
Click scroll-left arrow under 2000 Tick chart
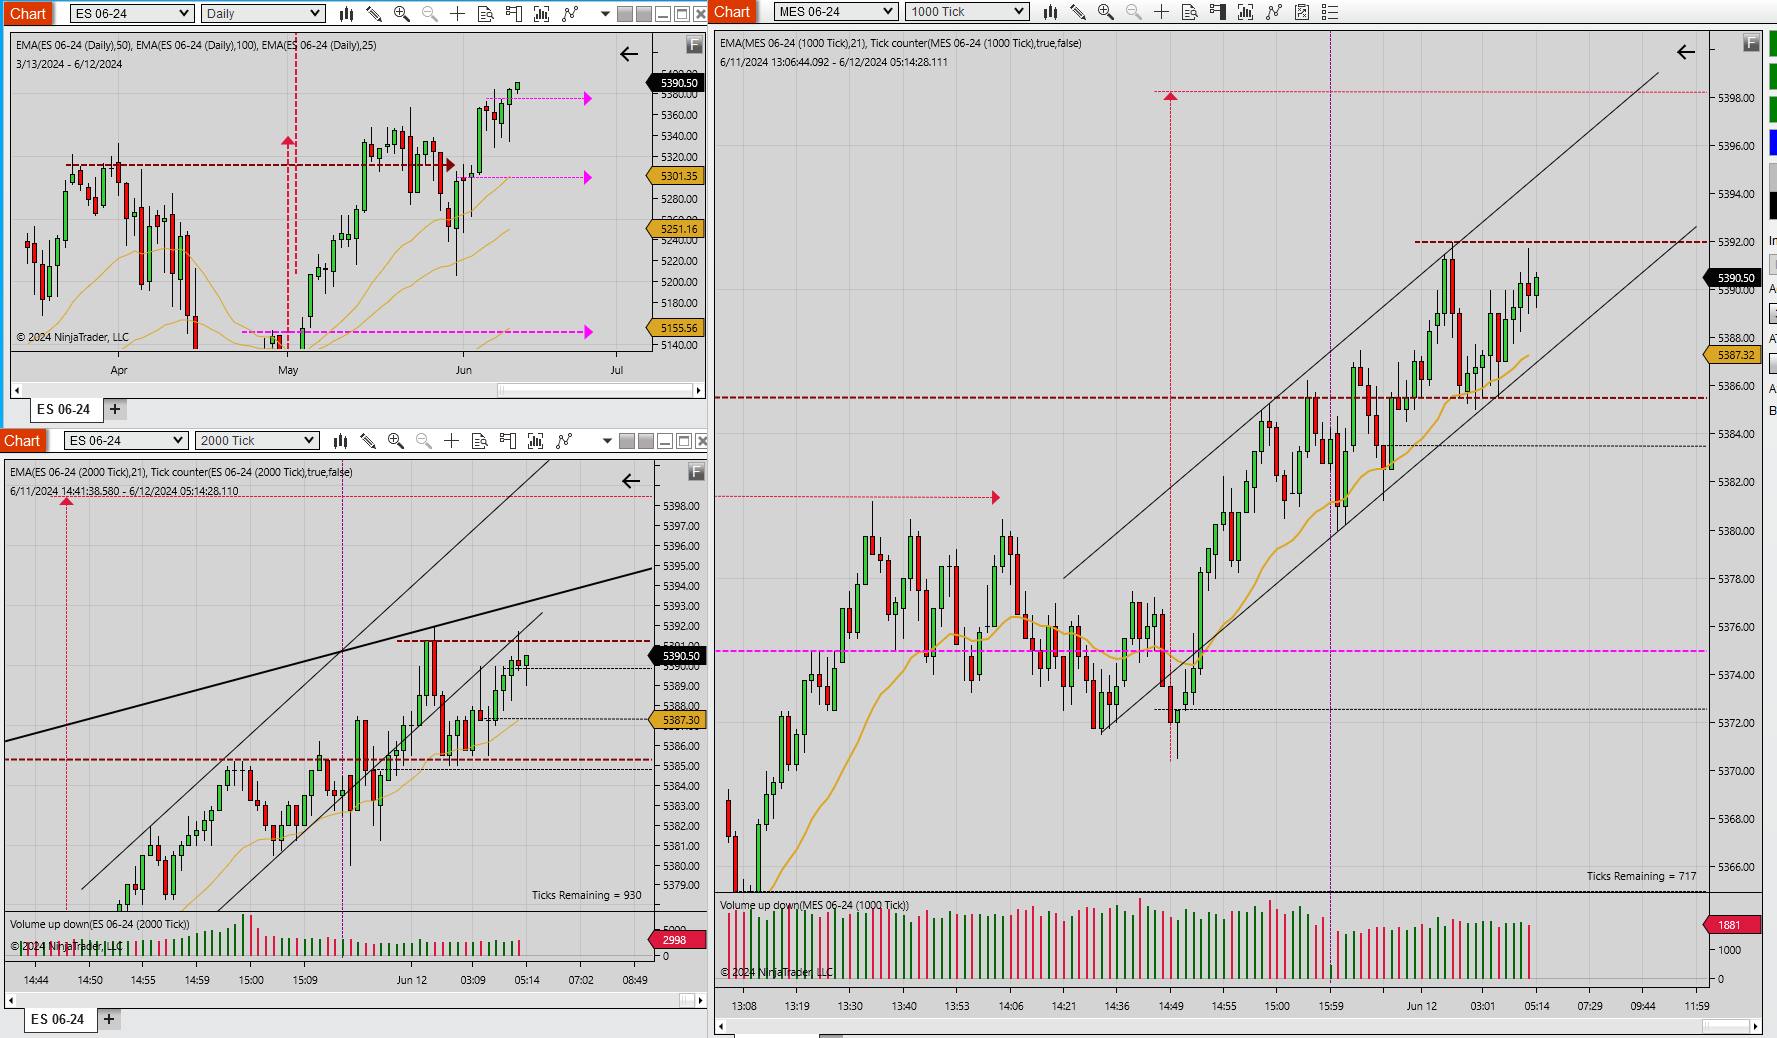(x=11, y=1000)
